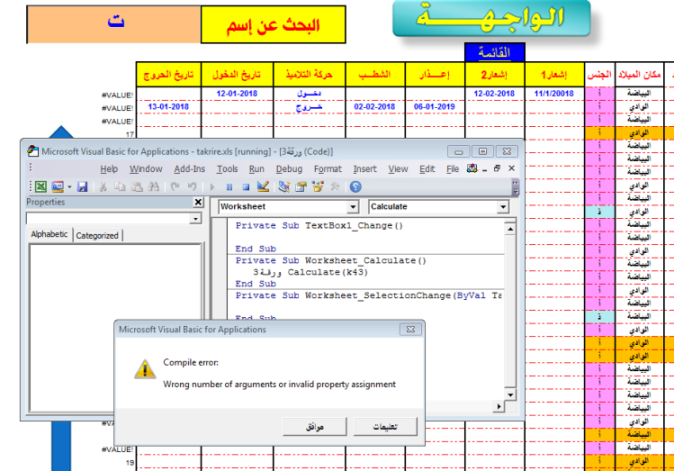Open the Add-Ins menu

(189, 169)
